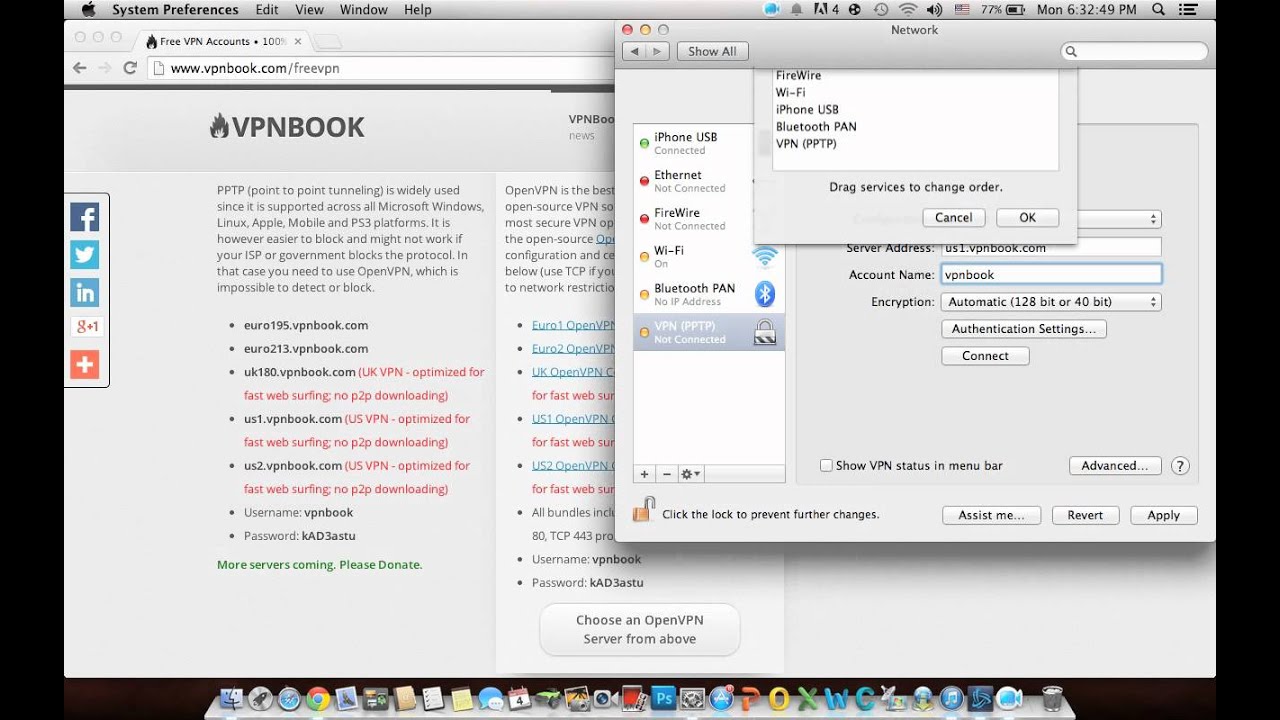Click the Account Name field

point(1051,274)
